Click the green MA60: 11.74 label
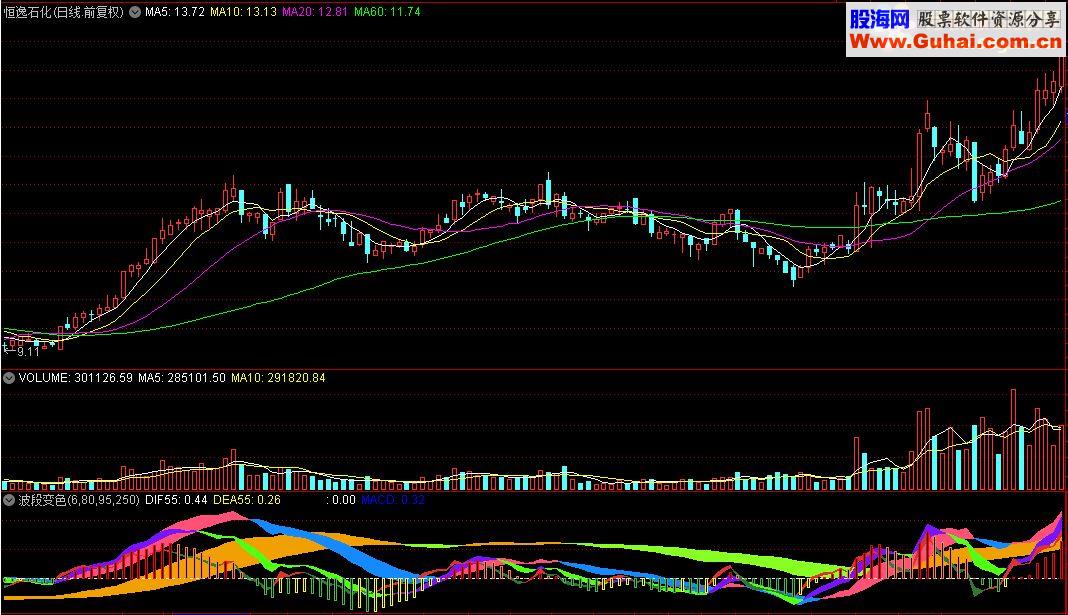 tap(387, 12)
